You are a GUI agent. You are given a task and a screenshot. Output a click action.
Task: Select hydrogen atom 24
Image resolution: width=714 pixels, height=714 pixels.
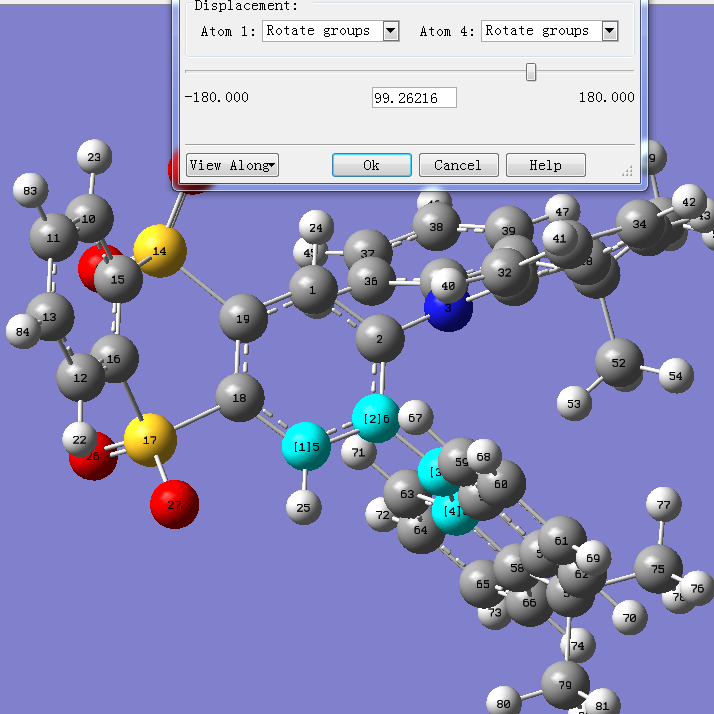pyautogui.click(x=316, y=227)
